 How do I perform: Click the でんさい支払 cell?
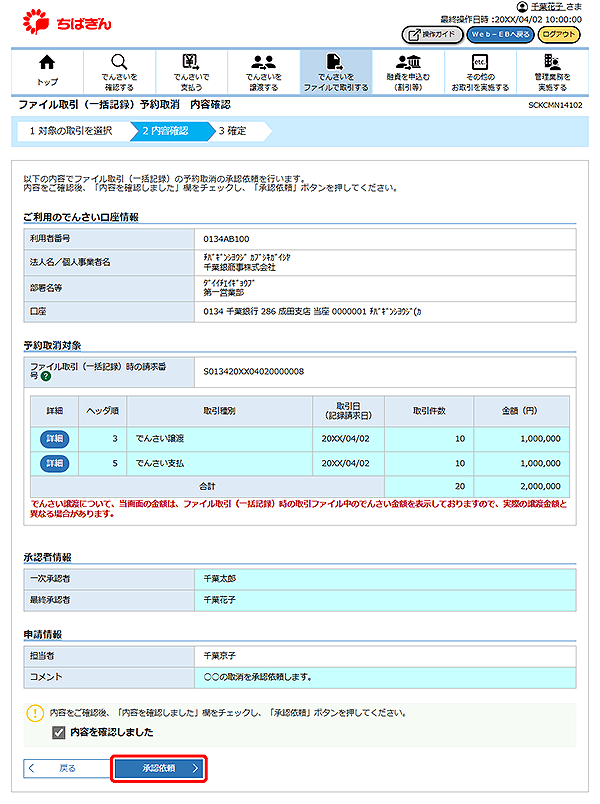[x=219, y=464]
